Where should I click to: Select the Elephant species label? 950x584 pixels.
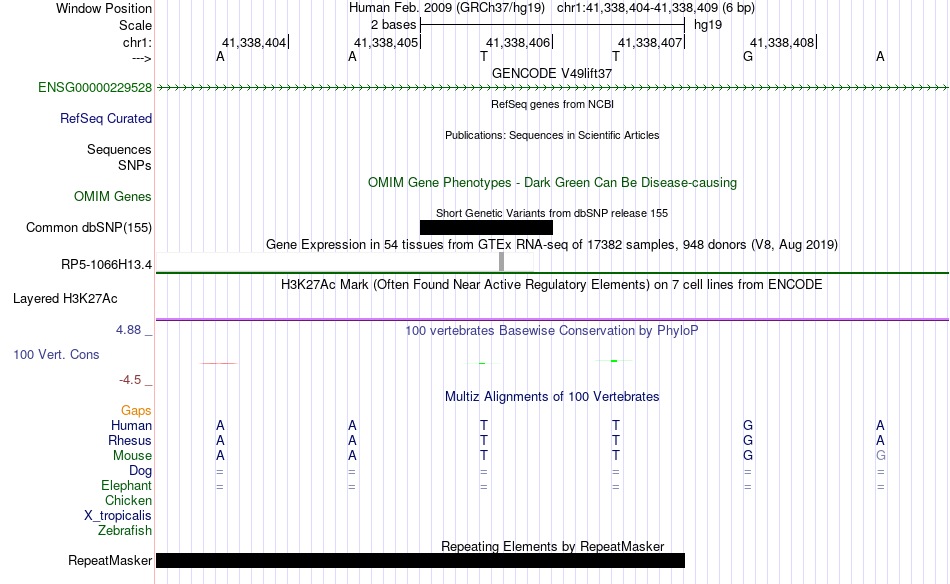click(126, 486)
